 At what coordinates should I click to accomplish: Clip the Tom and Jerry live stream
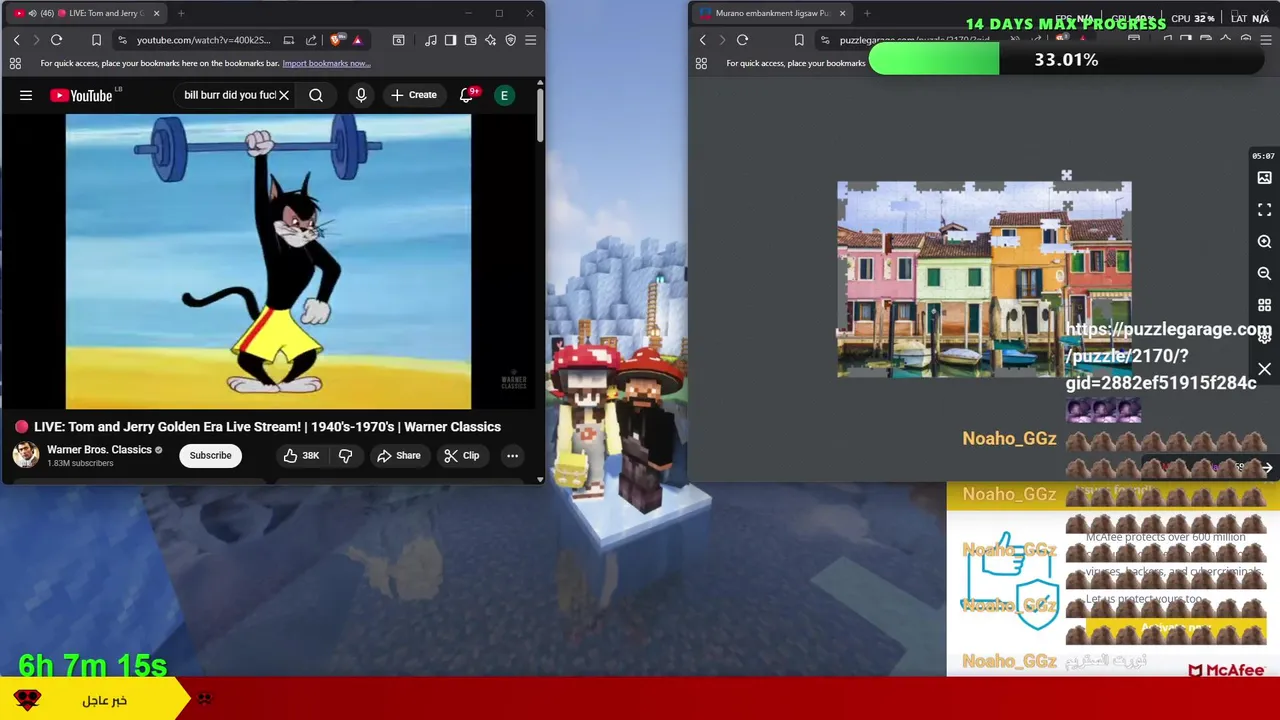(x=462, y=456)
